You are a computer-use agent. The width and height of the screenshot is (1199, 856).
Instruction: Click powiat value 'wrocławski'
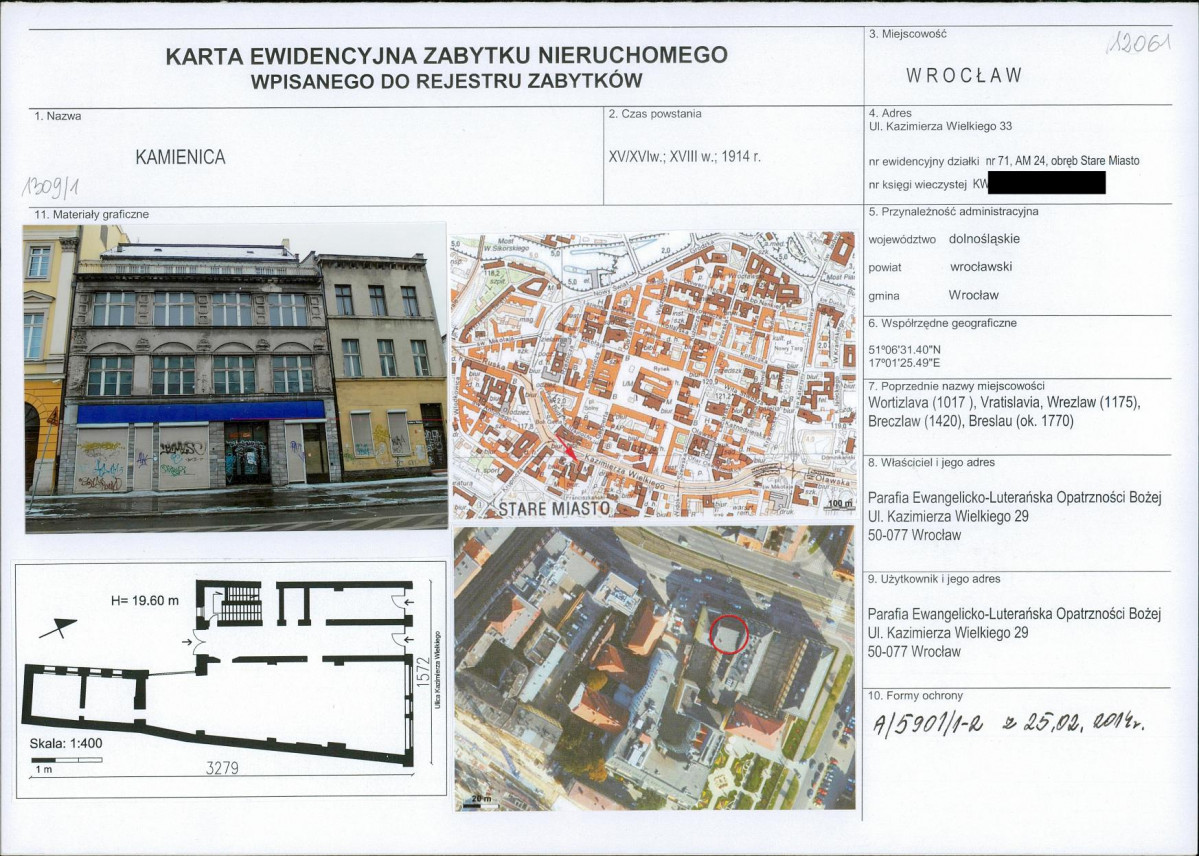click(981, 267)
